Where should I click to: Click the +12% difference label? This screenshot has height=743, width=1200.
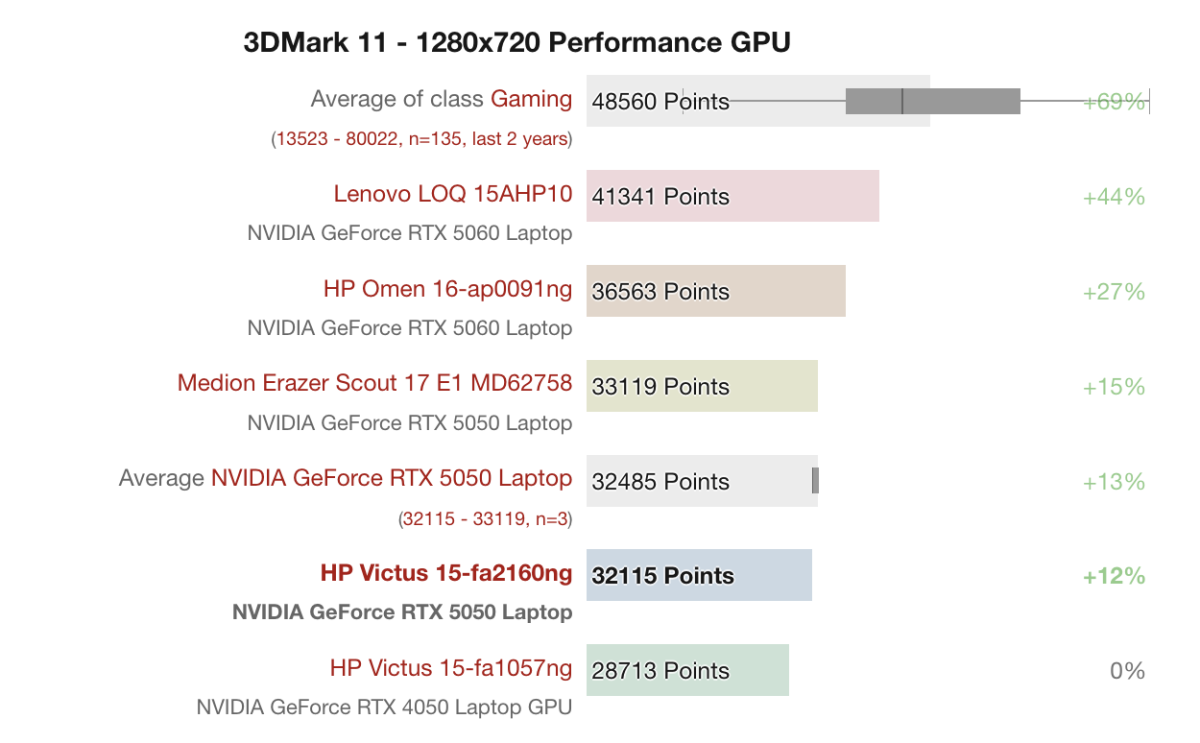click(x=1113, y=576)
